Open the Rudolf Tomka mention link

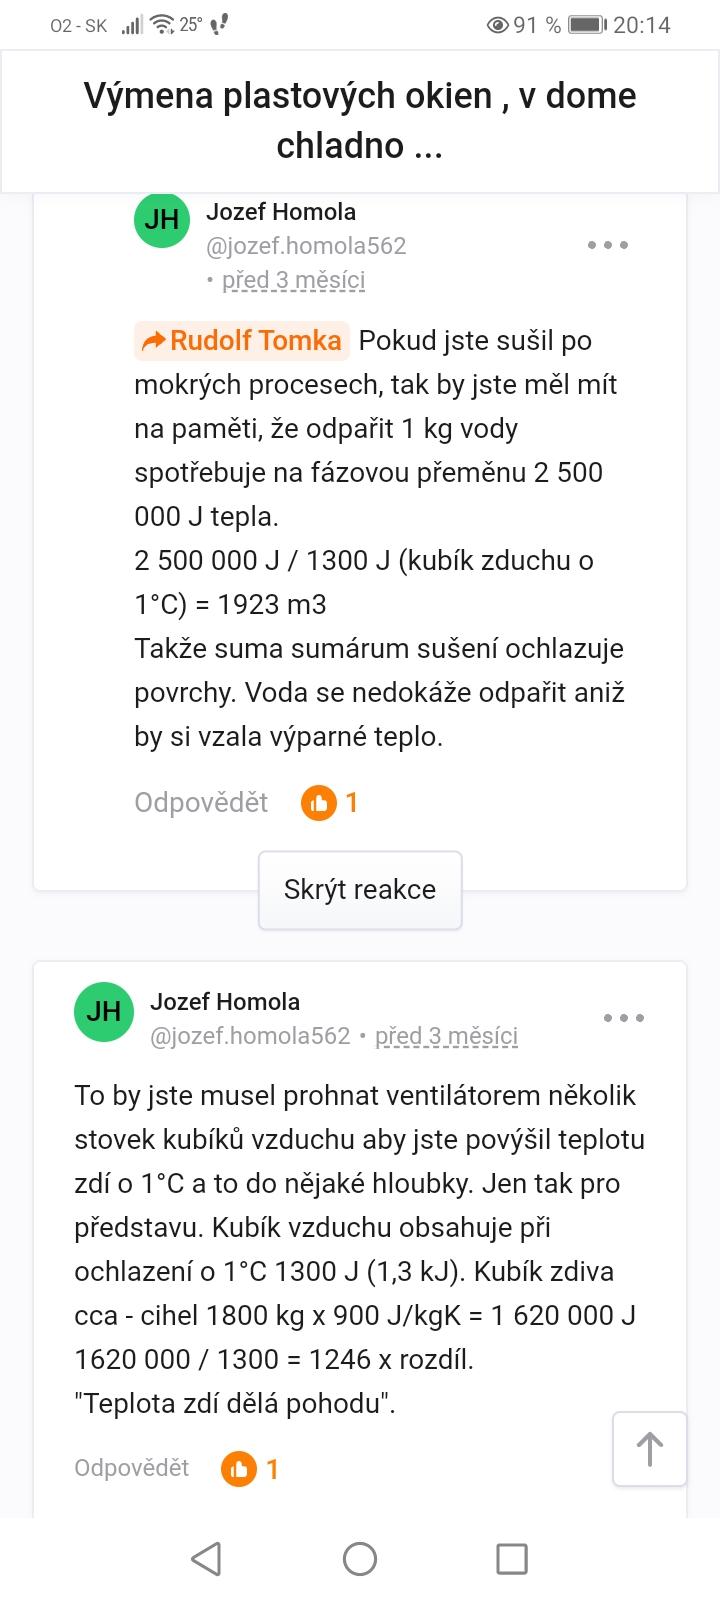tap(242, 341)
